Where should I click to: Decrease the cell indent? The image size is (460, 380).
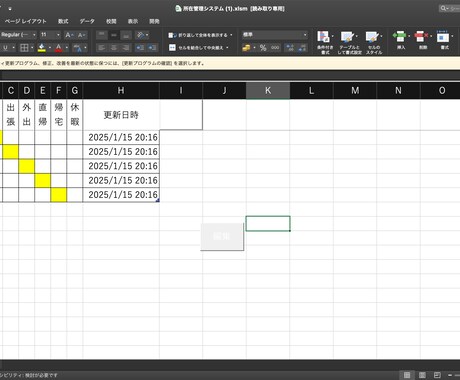coord(140,48)
